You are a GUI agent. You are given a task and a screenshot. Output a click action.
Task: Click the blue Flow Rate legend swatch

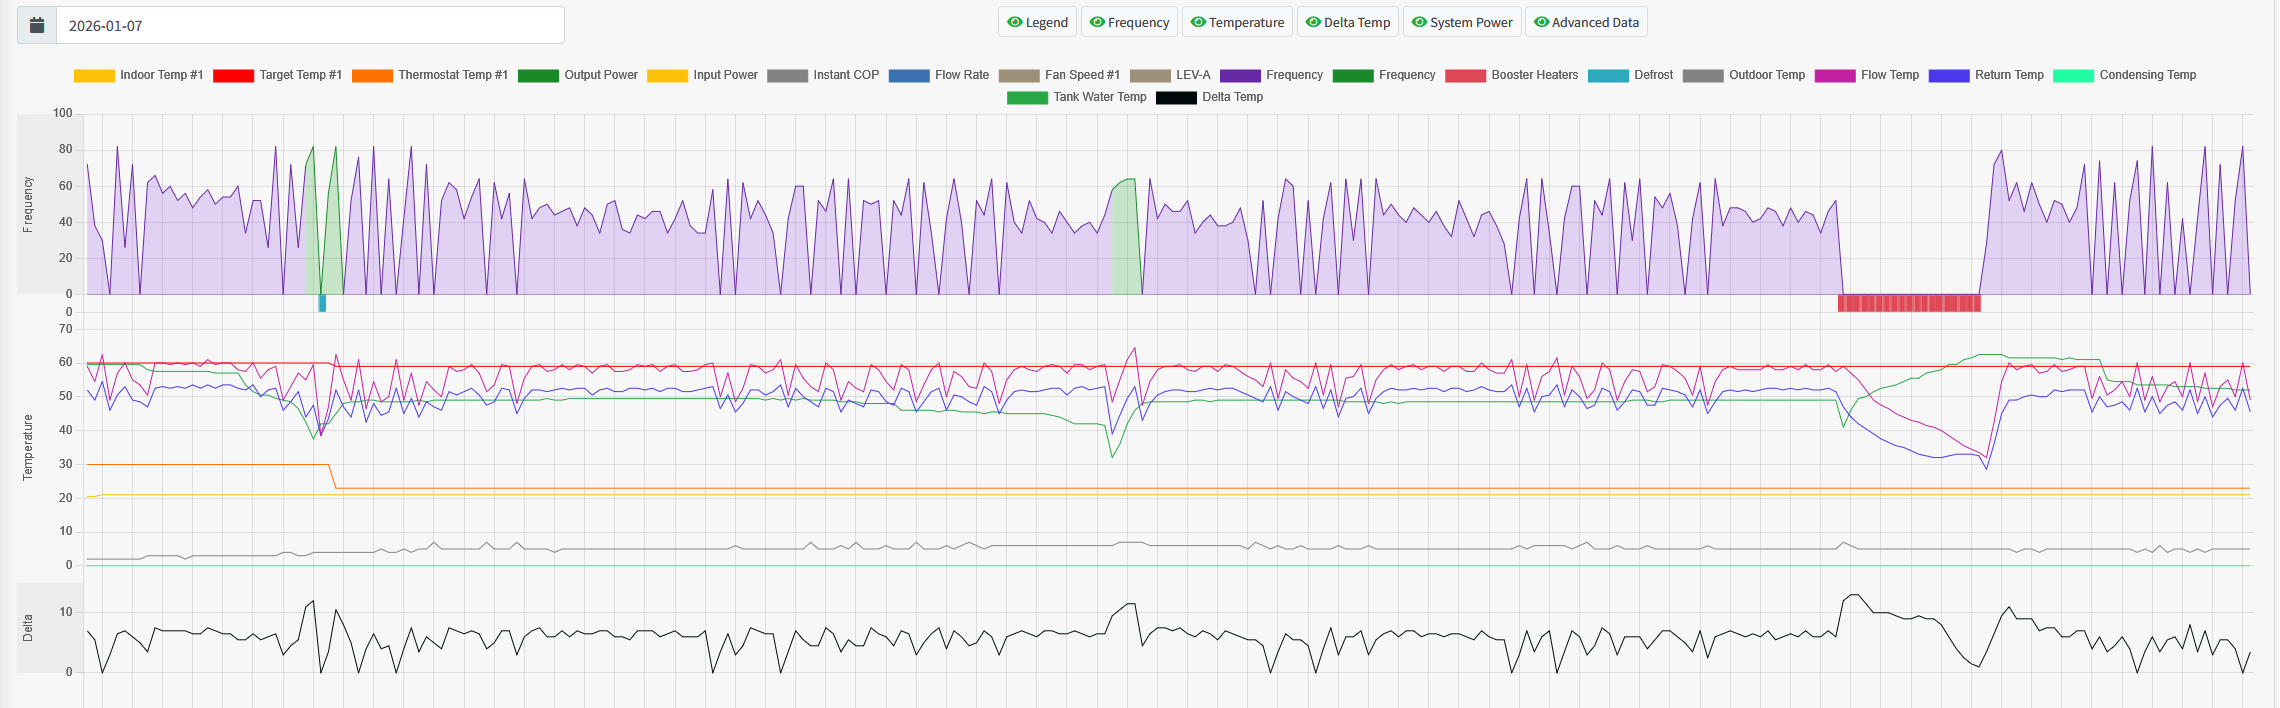[908, 75]
